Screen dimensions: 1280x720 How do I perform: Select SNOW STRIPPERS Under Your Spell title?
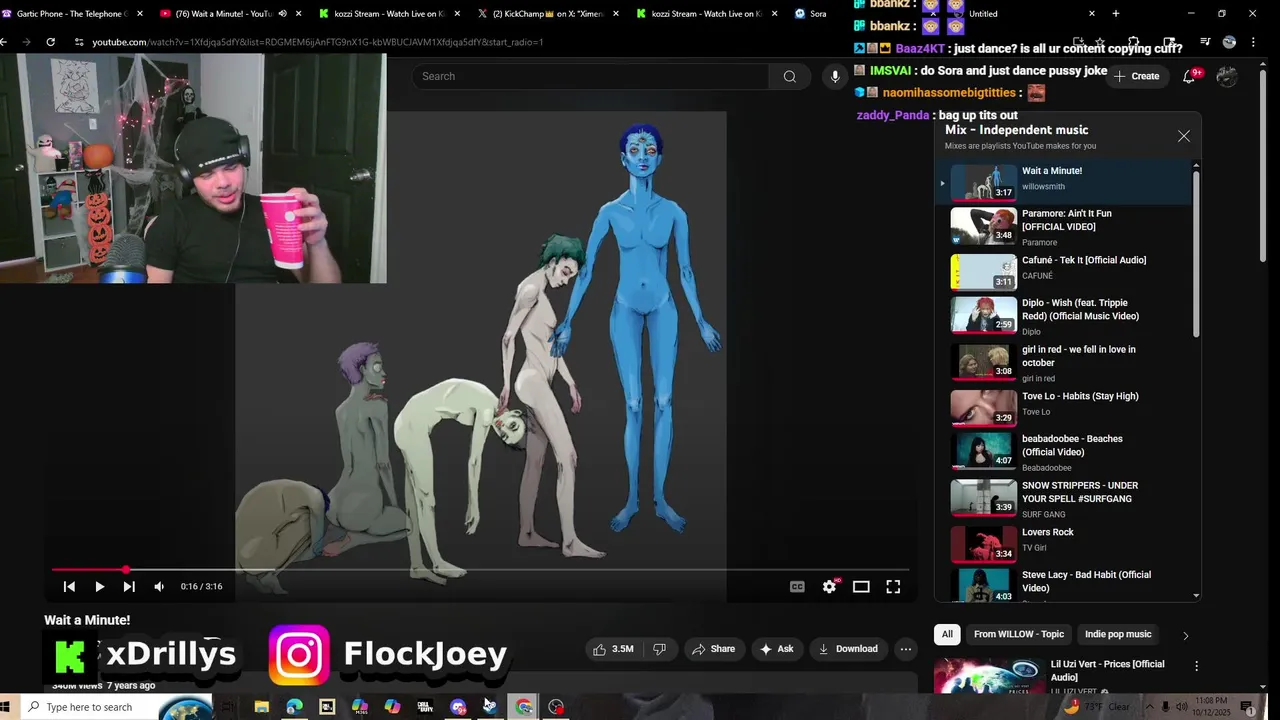coord(1080,492)
